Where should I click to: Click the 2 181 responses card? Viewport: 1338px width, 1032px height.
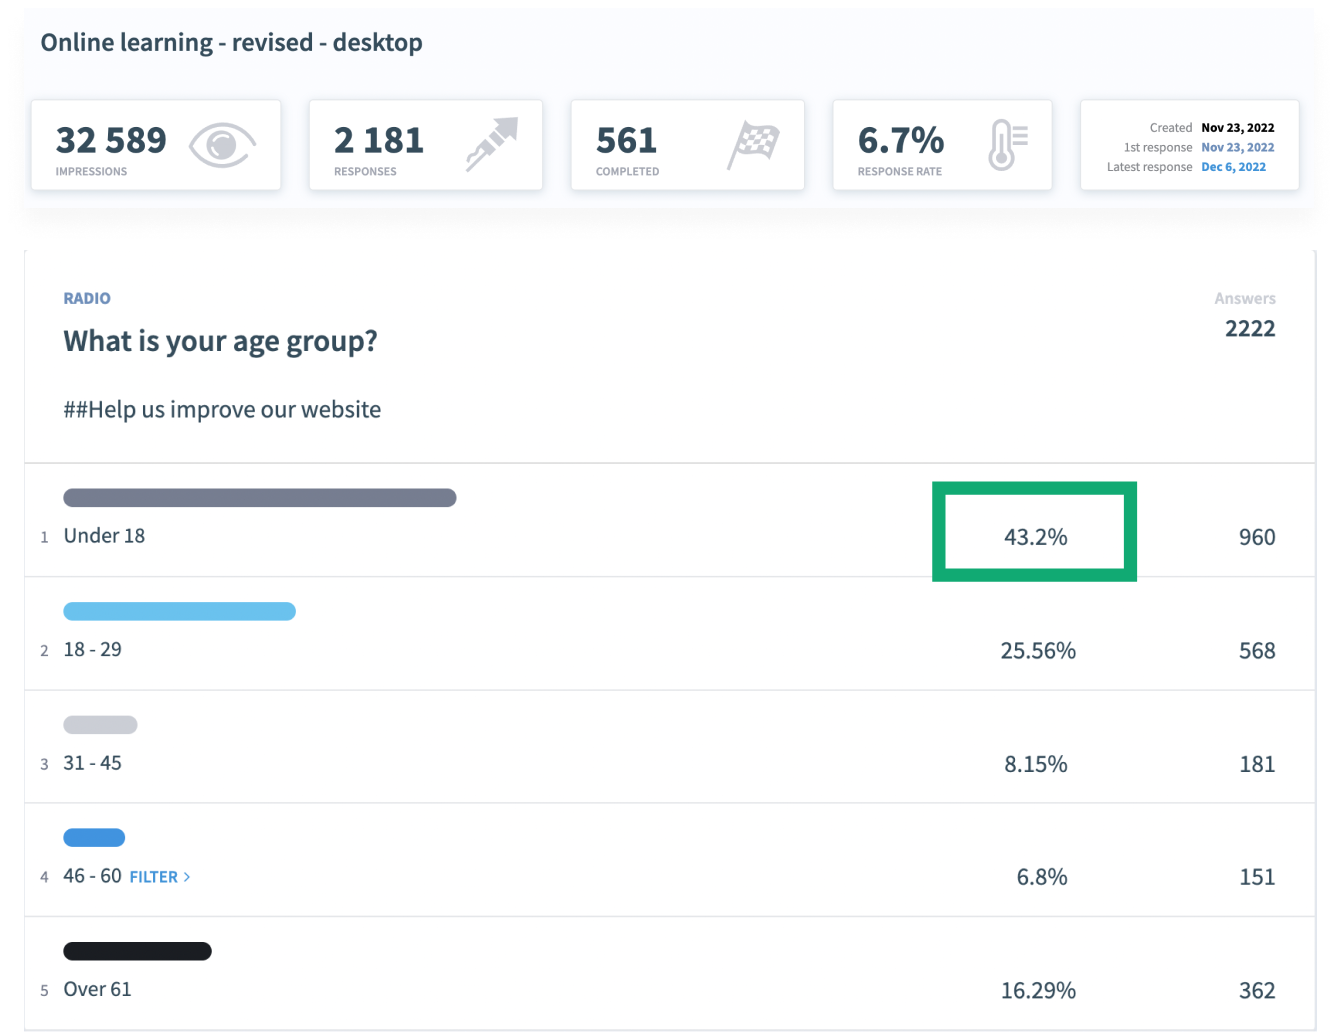[x=426, y=145]
